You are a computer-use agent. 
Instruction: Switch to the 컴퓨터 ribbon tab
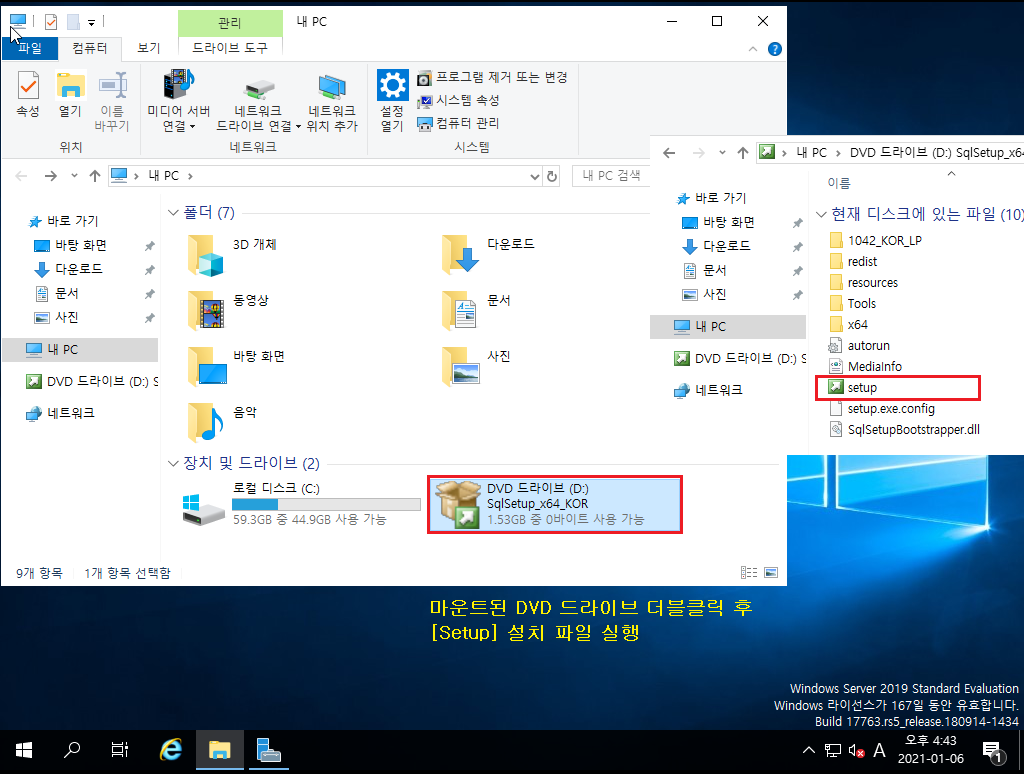pos(90,48)
